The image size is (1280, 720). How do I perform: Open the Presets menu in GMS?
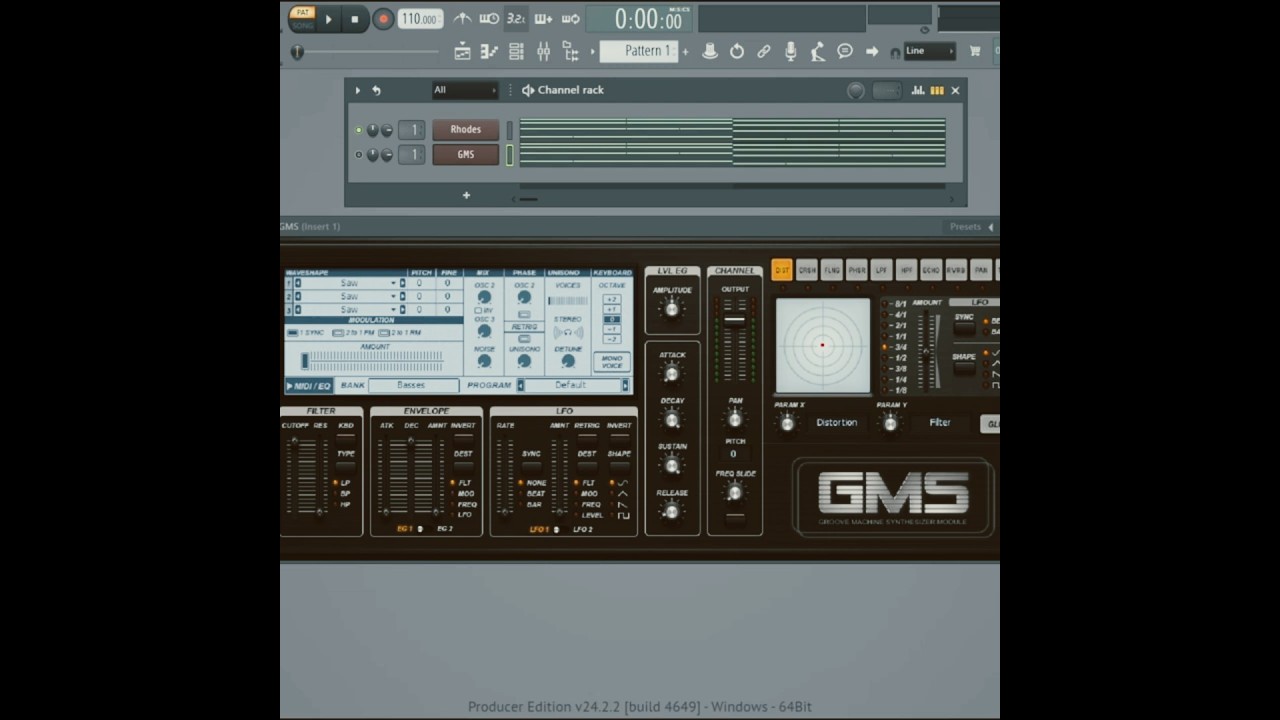click(x=971, y=227)
